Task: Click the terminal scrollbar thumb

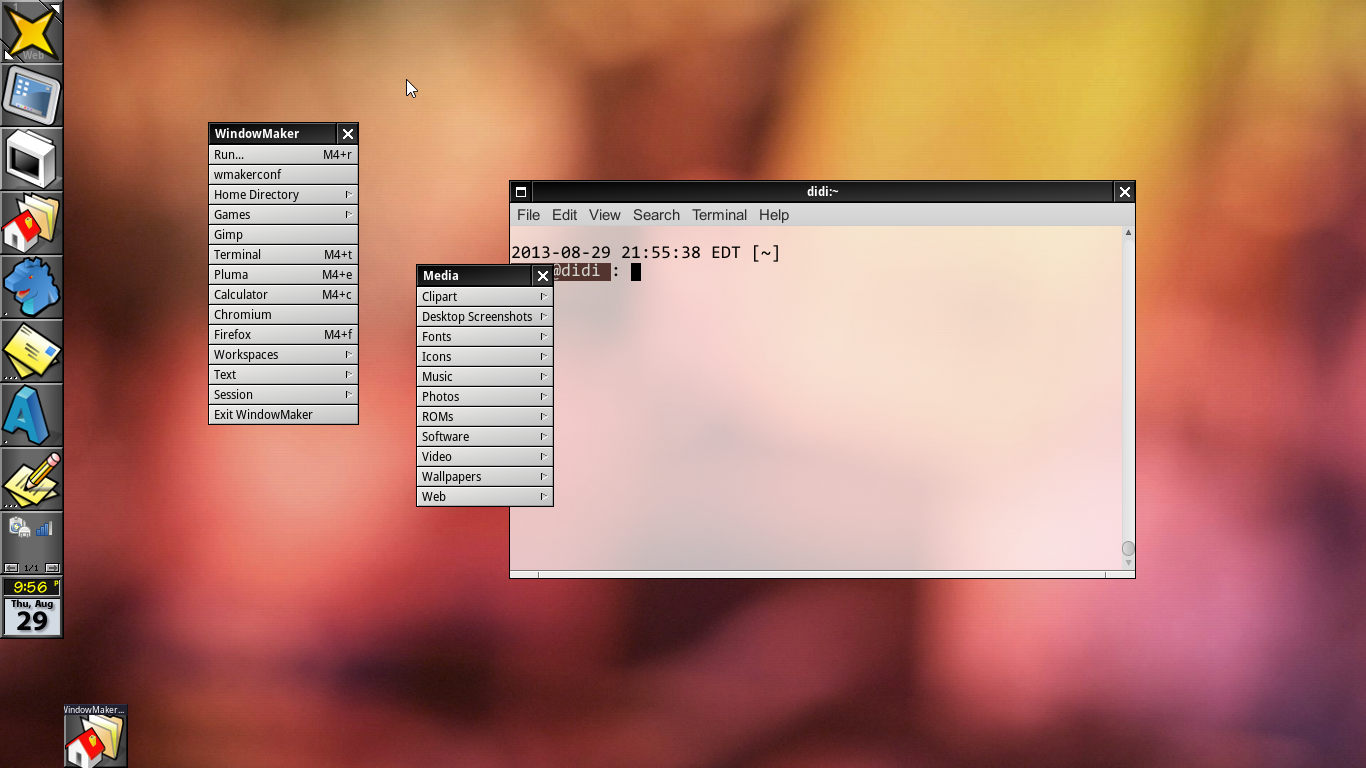Action: click(x=1128, y=548)
